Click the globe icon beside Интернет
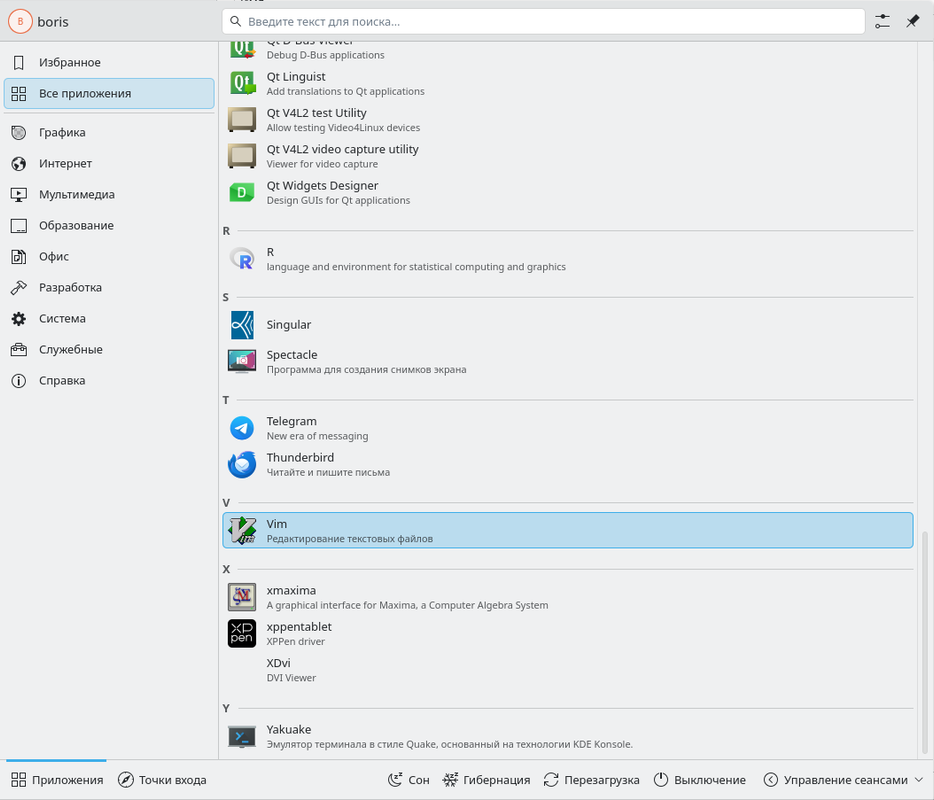The image size is (934, 800). [x=18, y=164]
